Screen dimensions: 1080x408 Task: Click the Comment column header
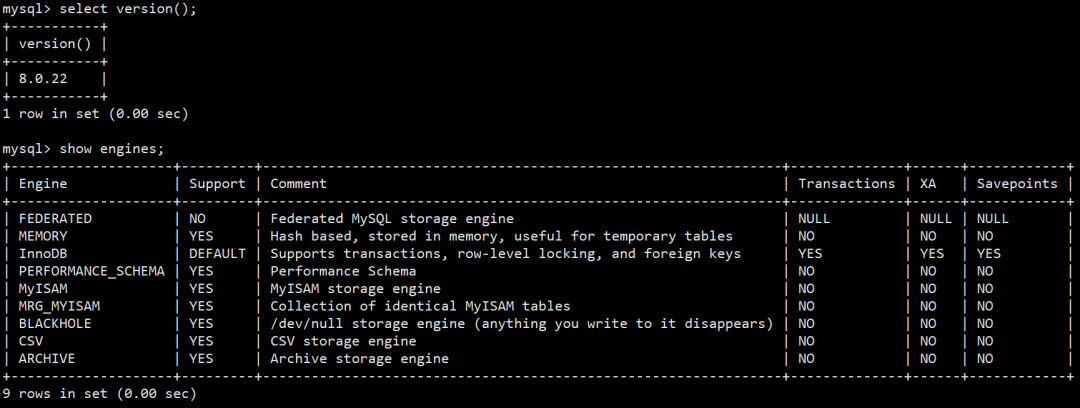(298, 184)
